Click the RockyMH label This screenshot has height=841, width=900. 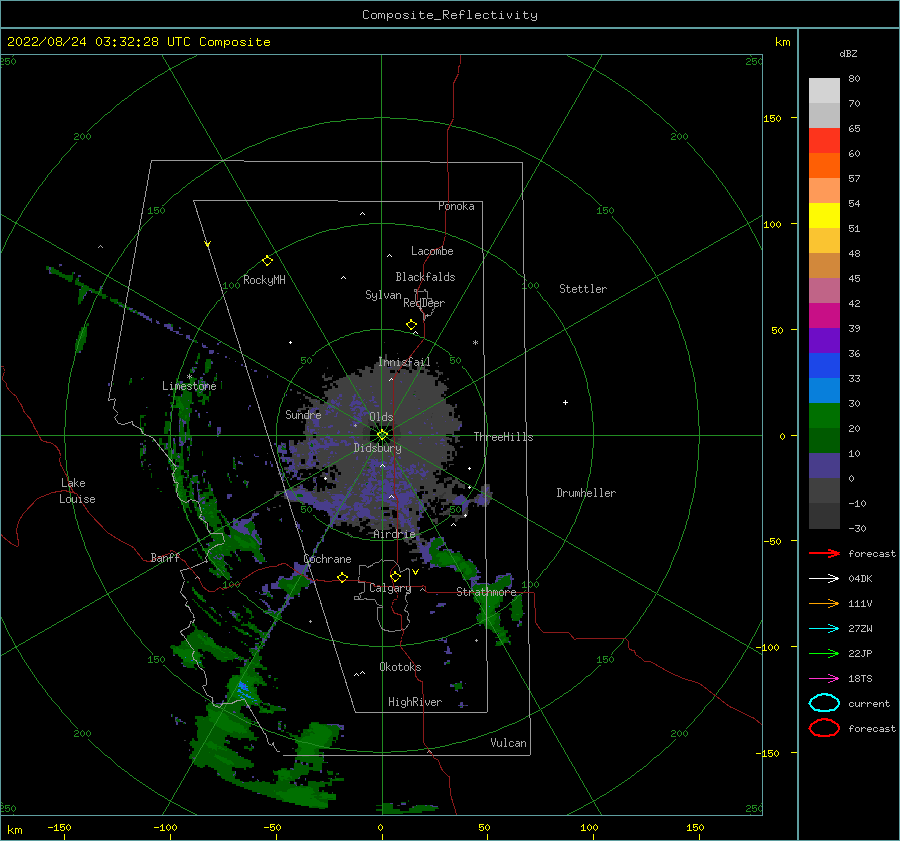[264, 280]
